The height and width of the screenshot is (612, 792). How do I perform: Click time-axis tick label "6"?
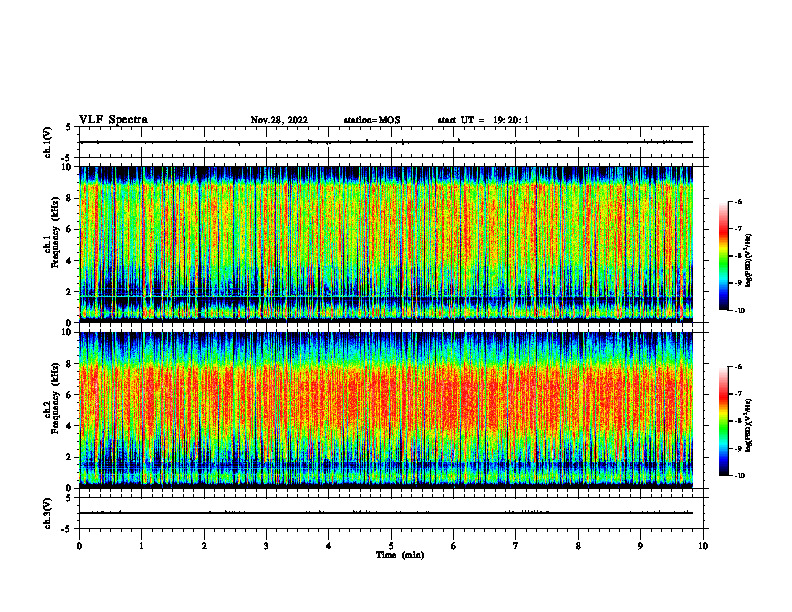454,546
